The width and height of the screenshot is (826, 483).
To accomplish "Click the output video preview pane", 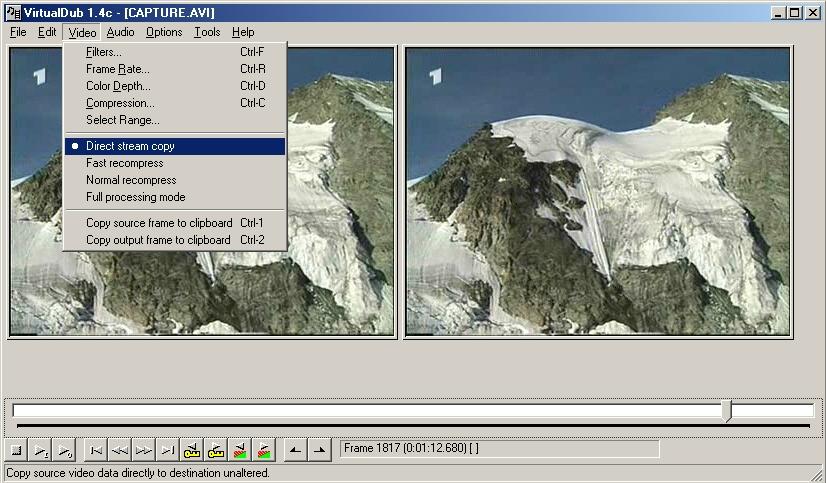I will [x=598, y=191].
